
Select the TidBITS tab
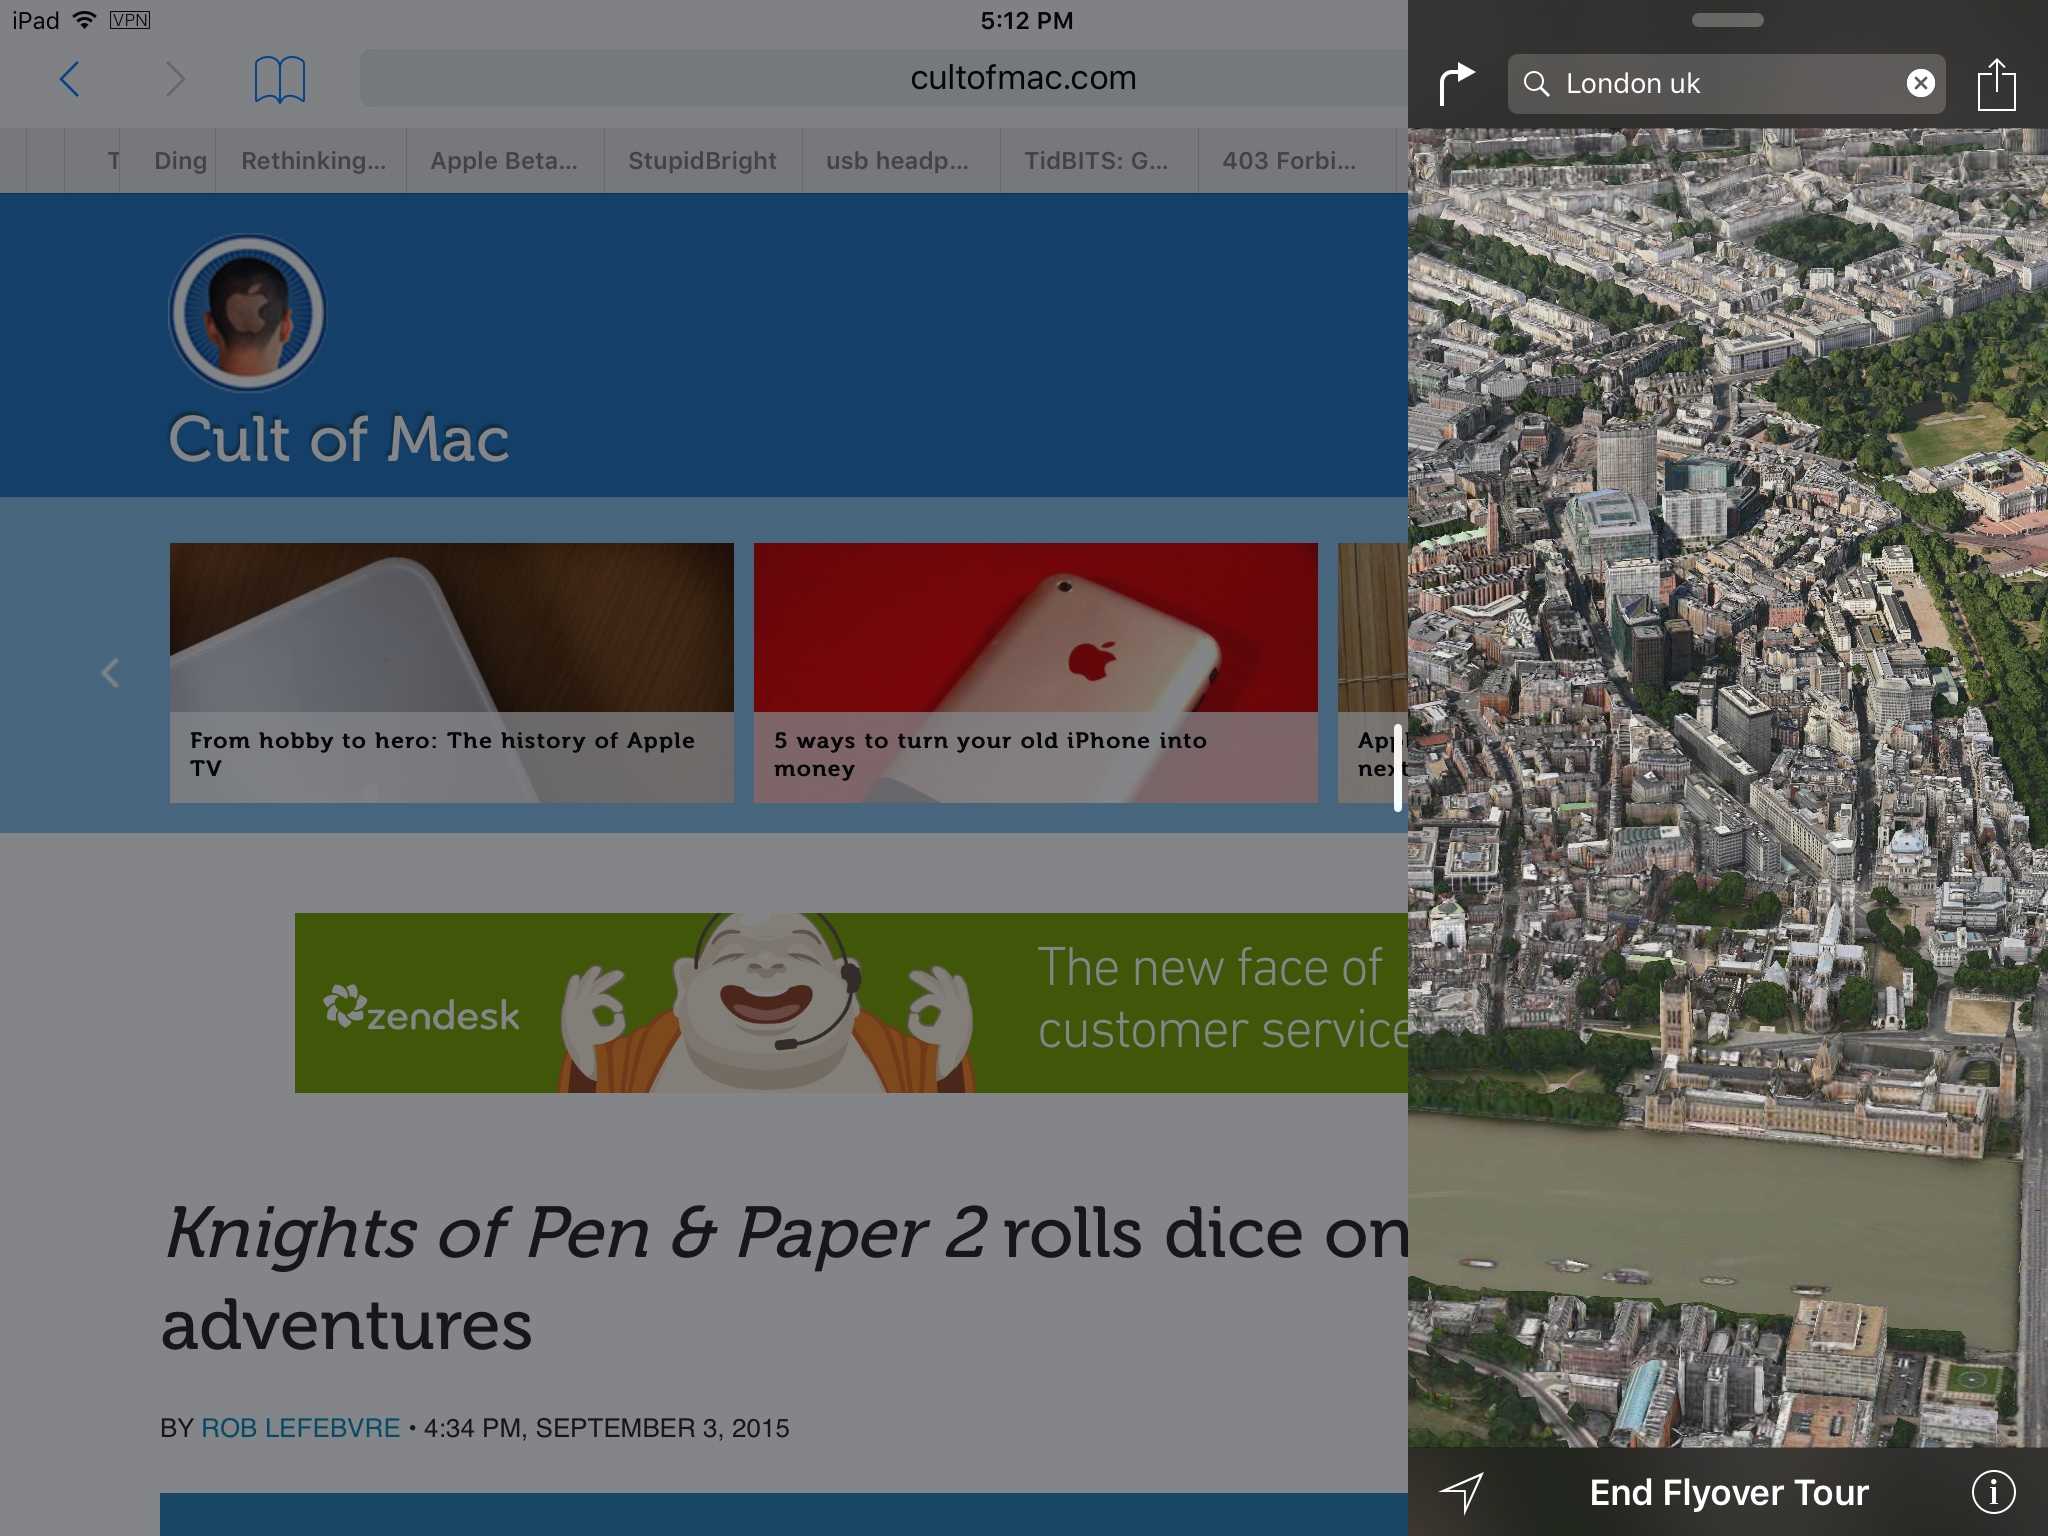(x=1096, y=161)
